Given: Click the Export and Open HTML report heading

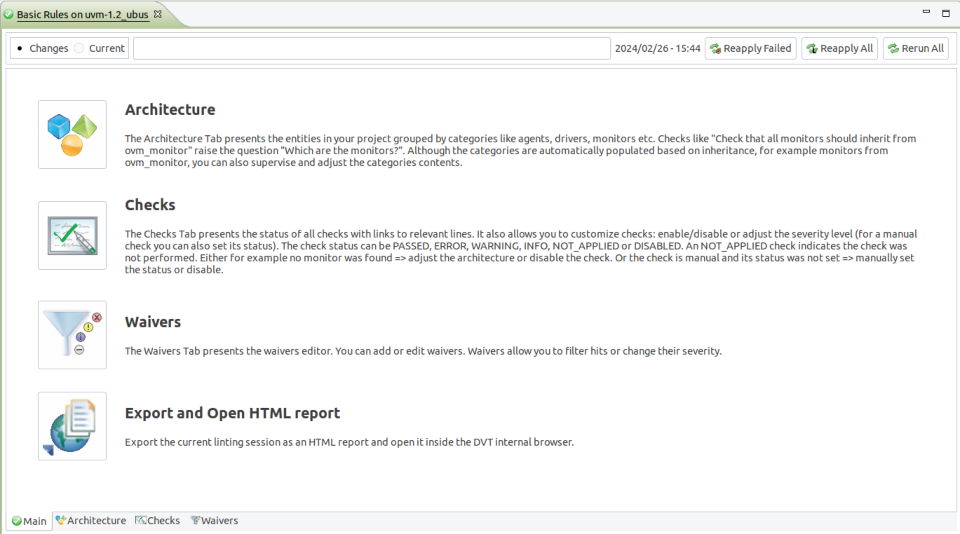Looking at the screenshot, I should point(232,413).
